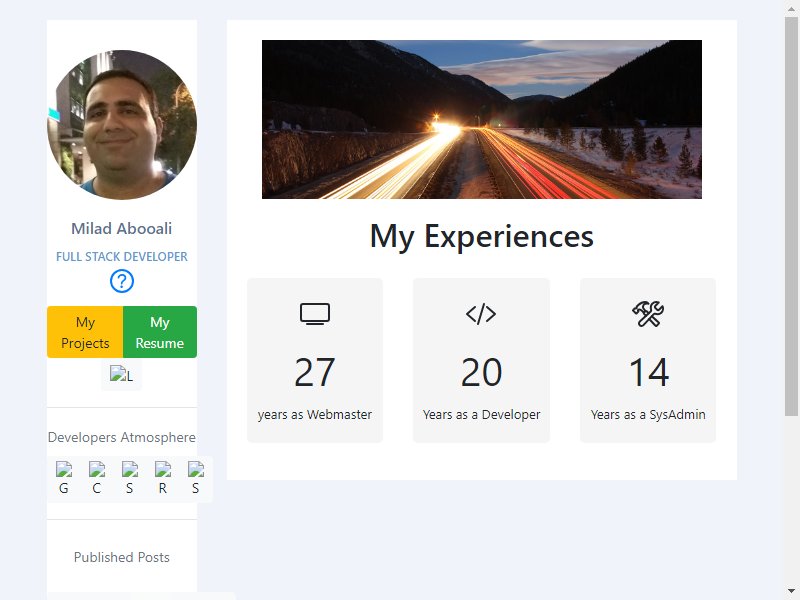Select the Years as a SysAdmin card
Screen dimensions: 800x600
(x=648, y=360)
